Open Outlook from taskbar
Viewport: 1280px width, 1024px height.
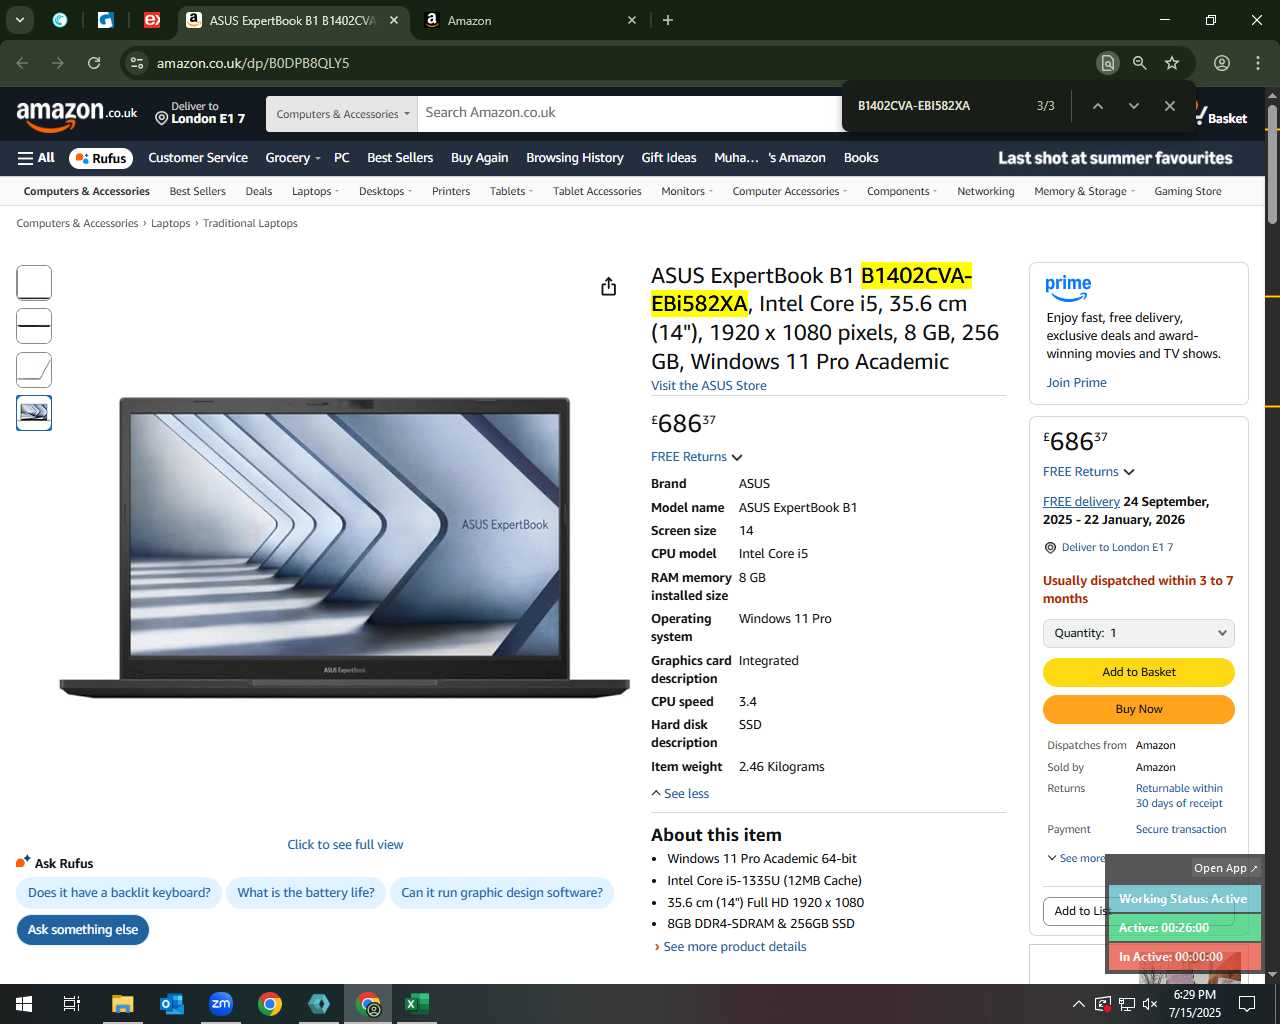point(171,1004)
